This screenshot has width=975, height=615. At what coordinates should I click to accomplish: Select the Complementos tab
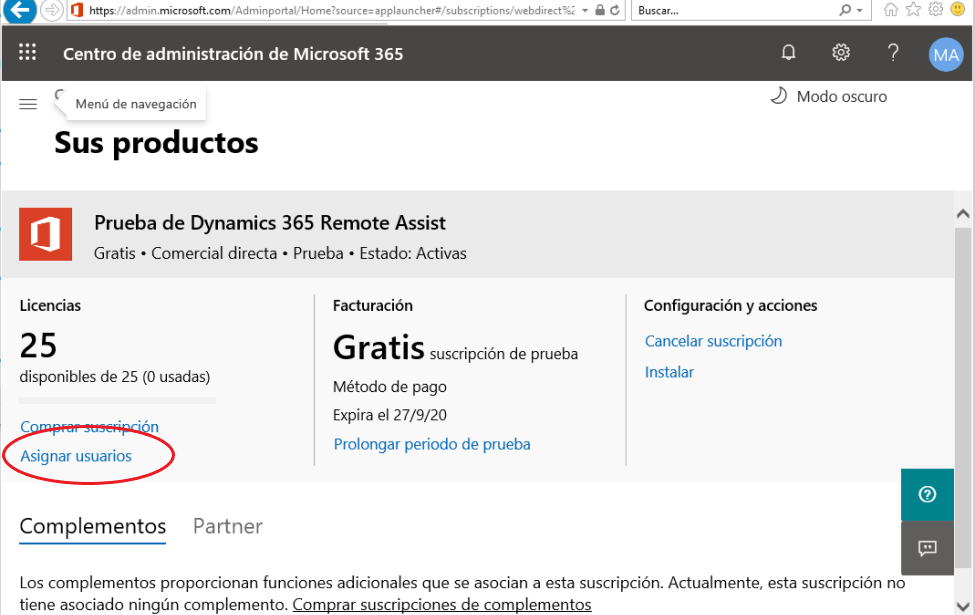(x=93, y=526)
